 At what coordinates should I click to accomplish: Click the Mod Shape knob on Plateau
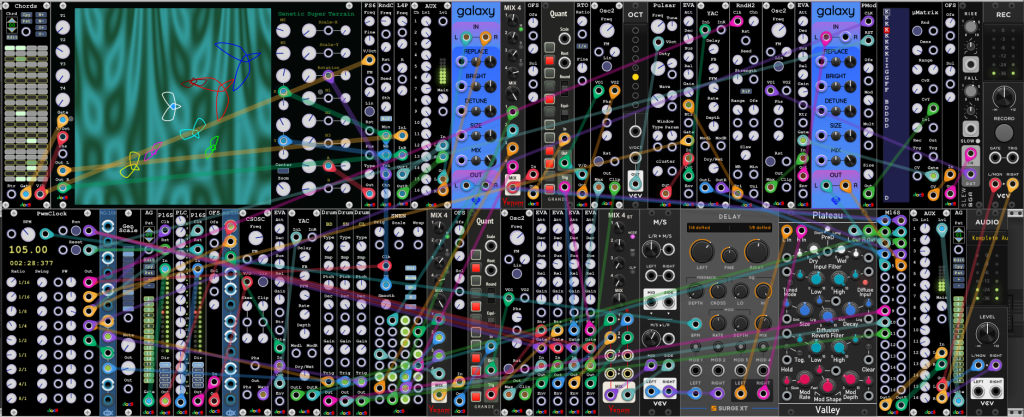point(827,387)
